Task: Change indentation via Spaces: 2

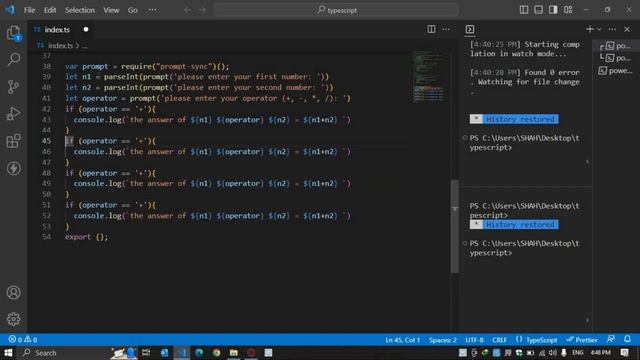Action: [x=442, y=340]
